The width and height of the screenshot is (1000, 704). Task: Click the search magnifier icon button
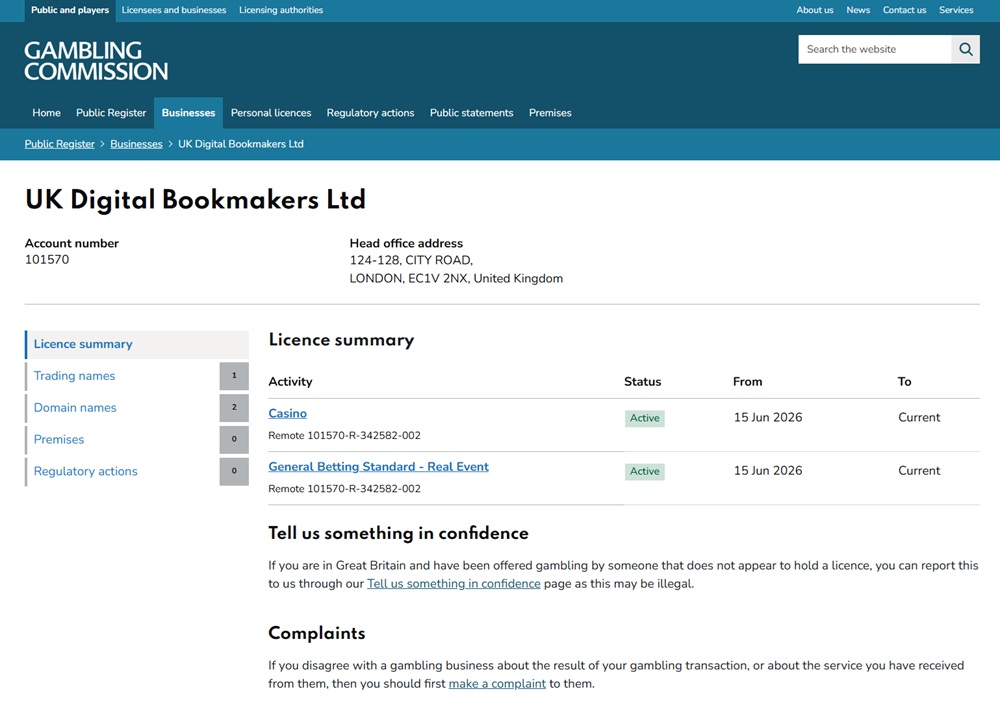click(x=966, y=49)
